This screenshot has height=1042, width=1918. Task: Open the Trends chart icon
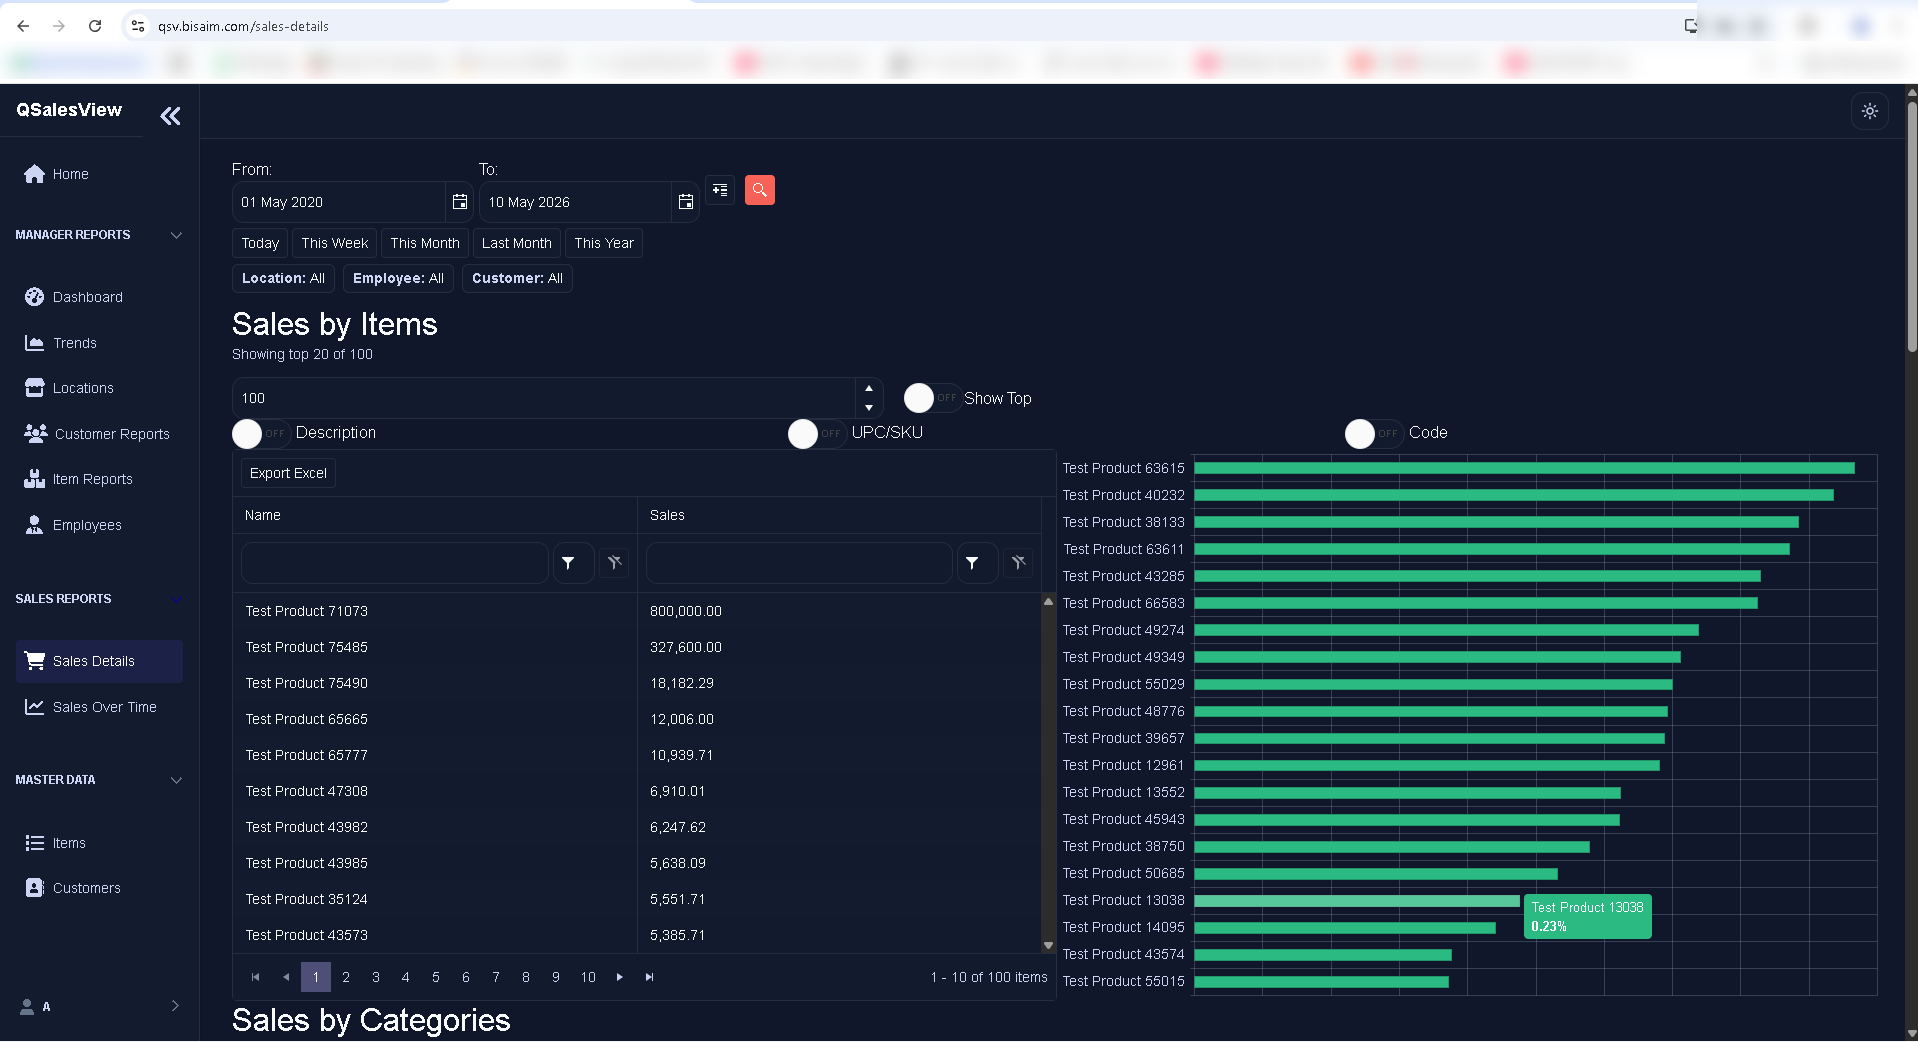point(35,343)
